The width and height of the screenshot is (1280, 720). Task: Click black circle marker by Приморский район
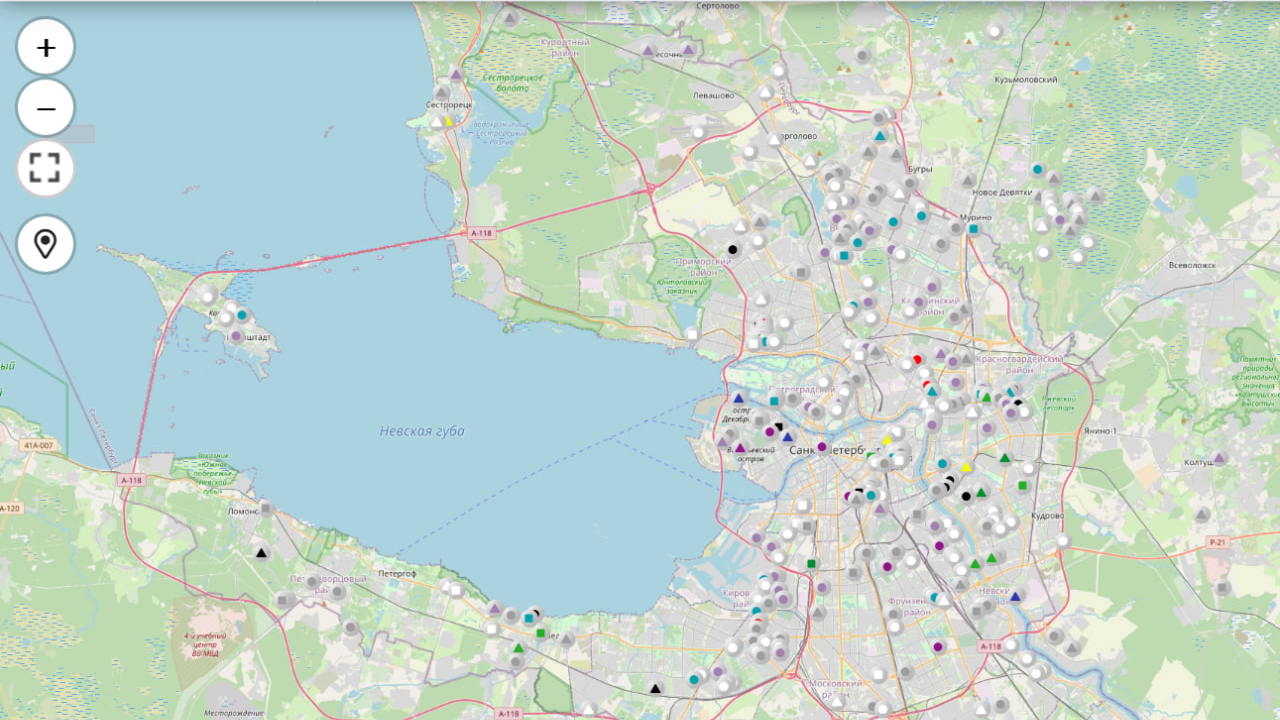733,249
